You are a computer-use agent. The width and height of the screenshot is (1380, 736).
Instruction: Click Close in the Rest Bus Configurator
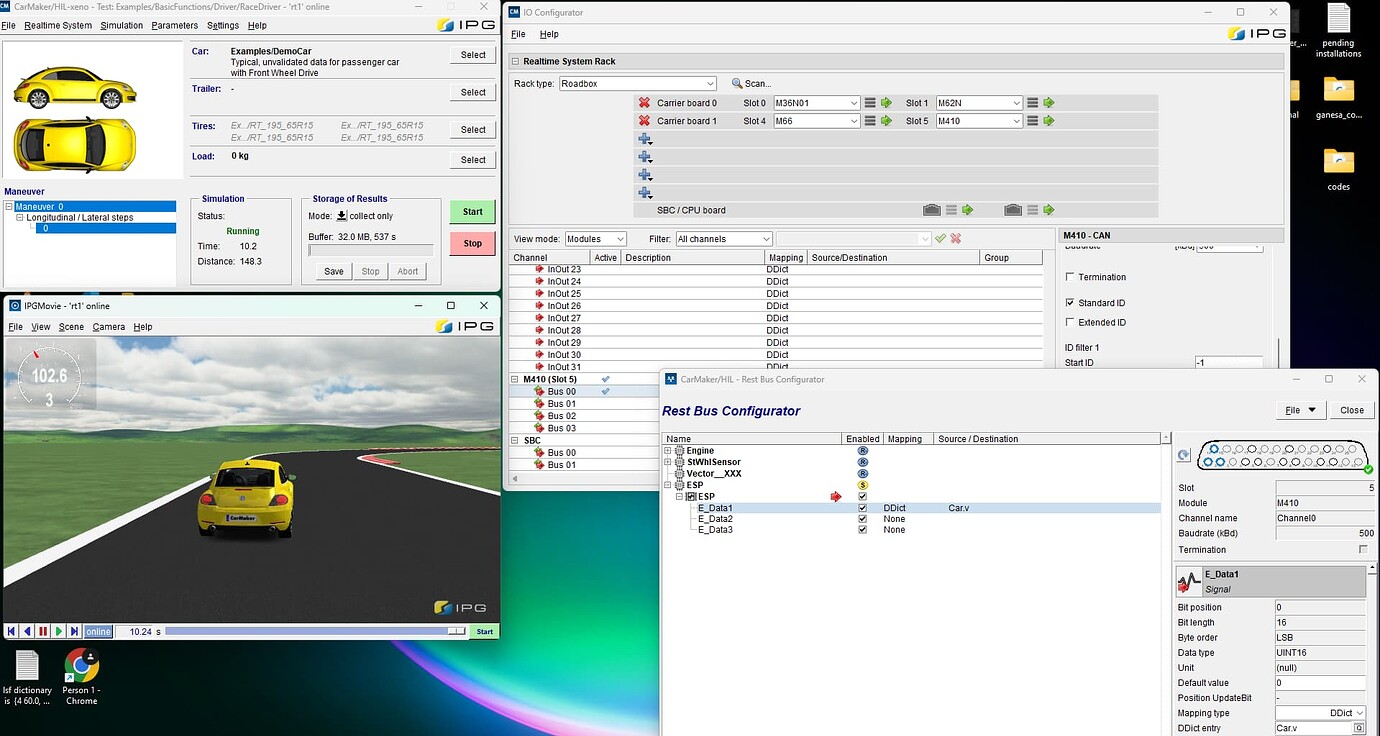point(1350,410)
